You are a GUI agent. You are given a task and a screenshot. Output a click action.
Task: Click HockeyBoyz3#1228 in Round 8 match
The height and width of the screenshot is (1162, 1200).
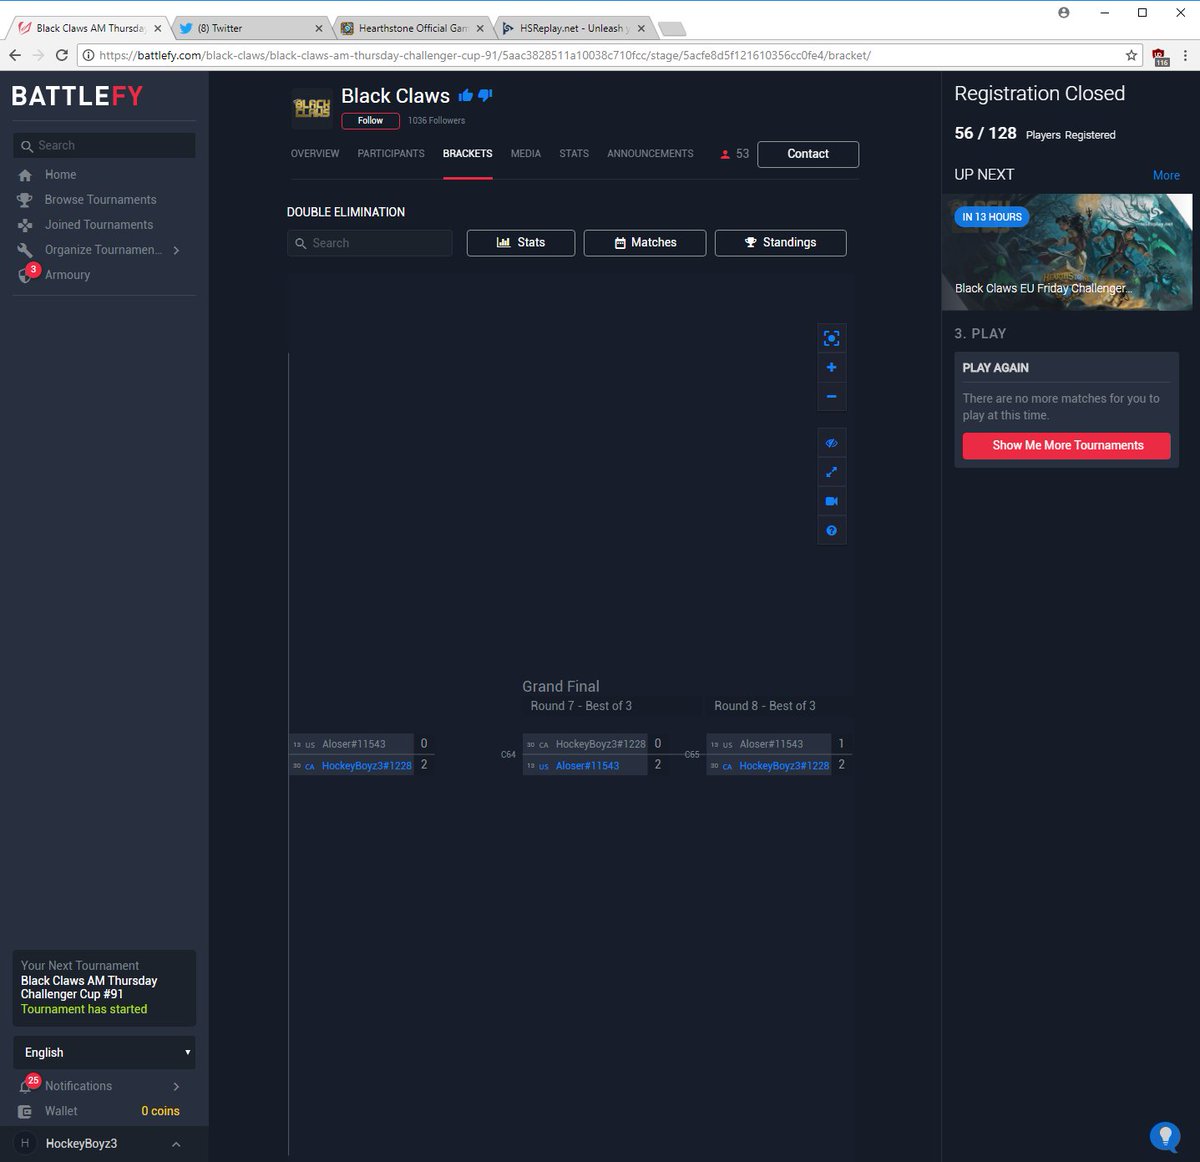tap(784, 766)
